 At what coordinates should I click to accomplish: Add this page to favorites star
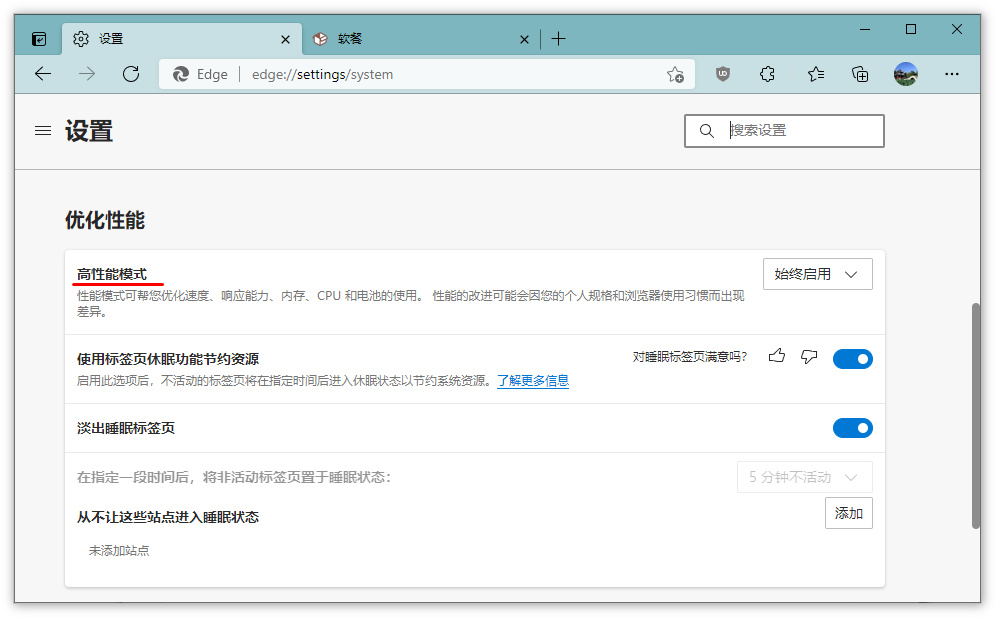pos(675,74)
